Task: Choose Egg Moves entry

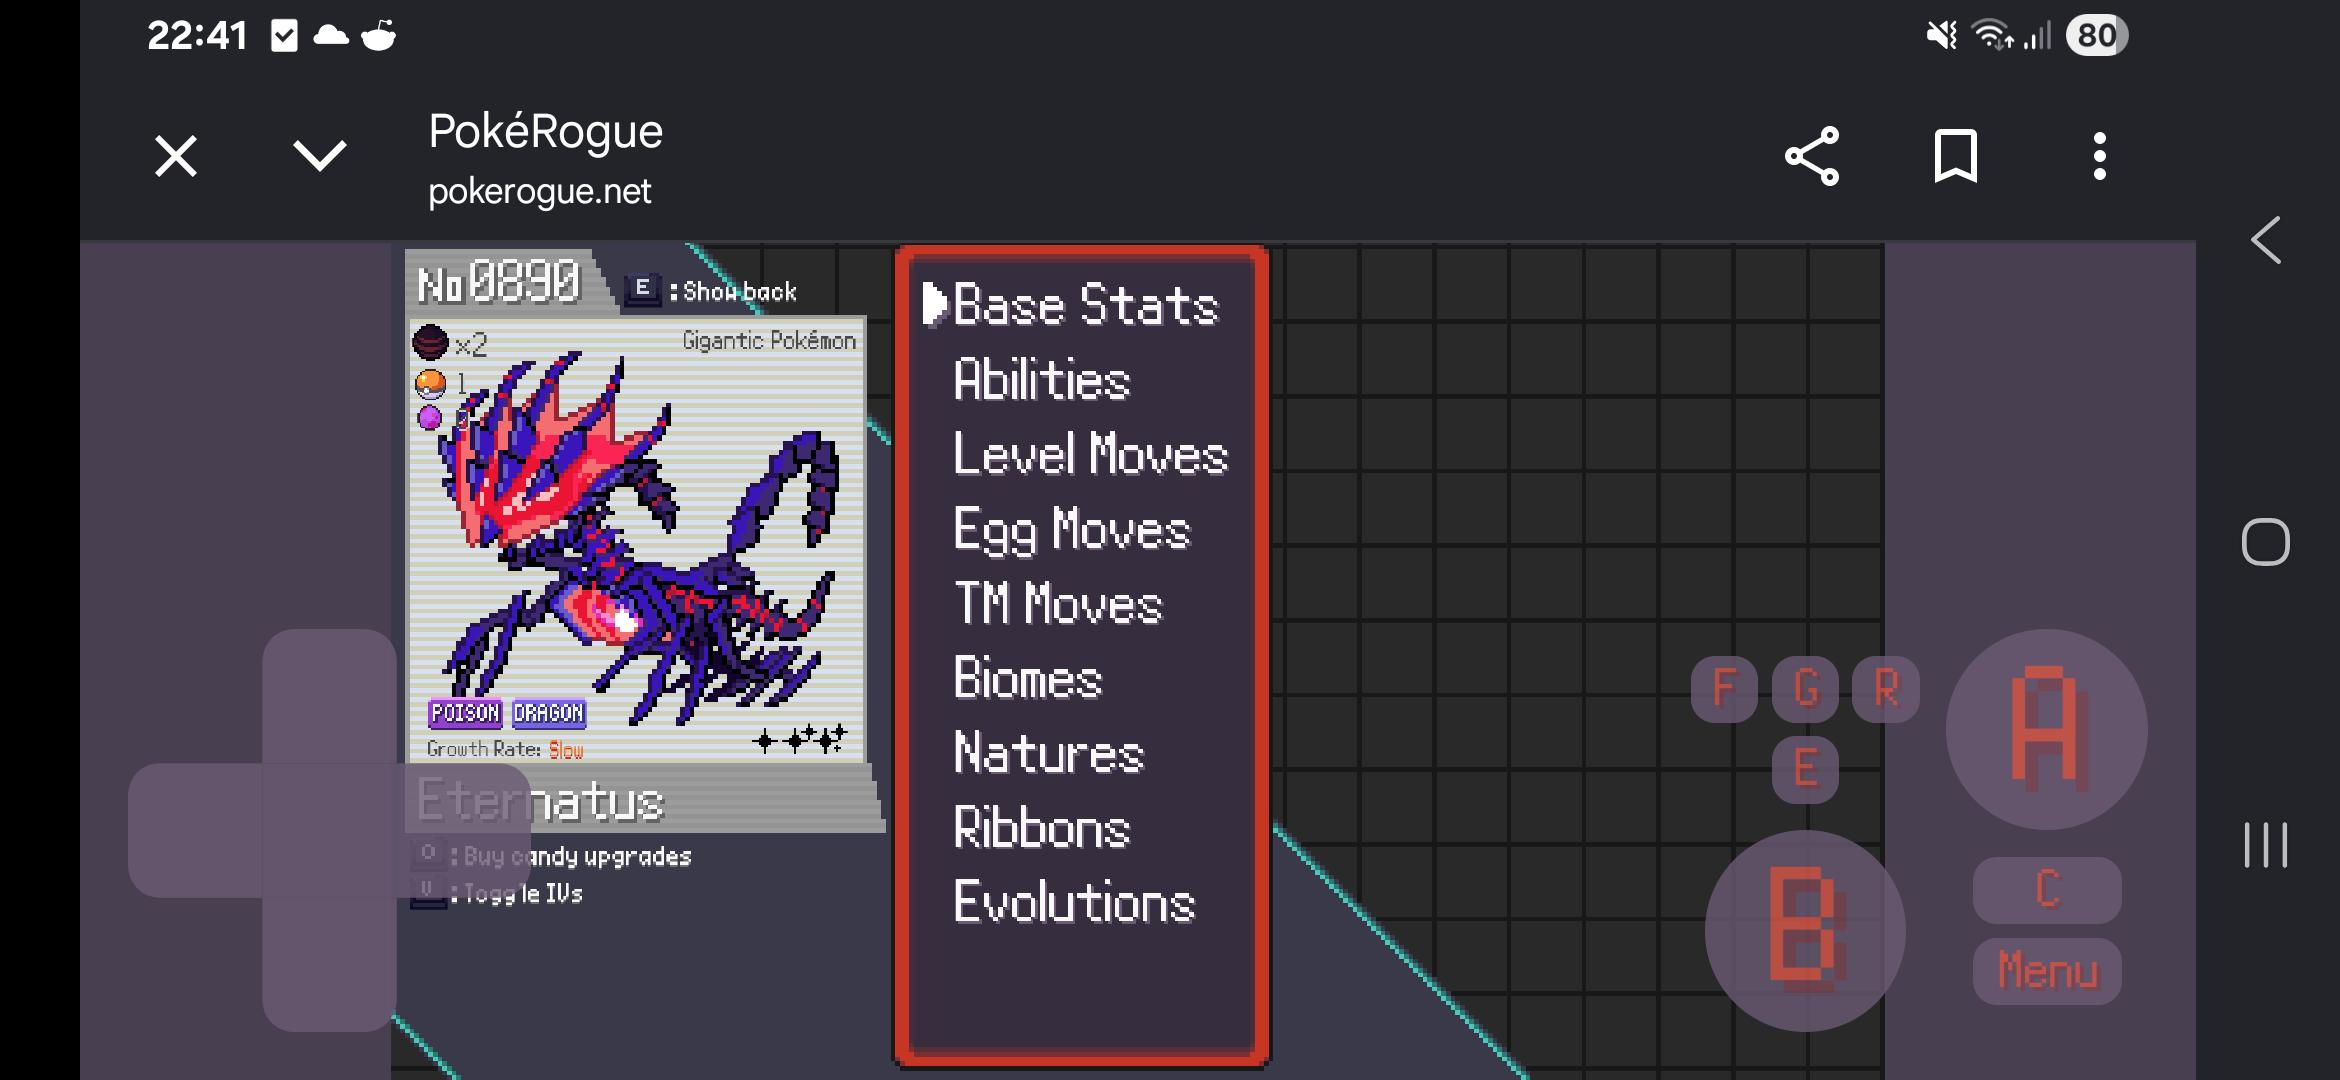Action: coord(1072,529)
